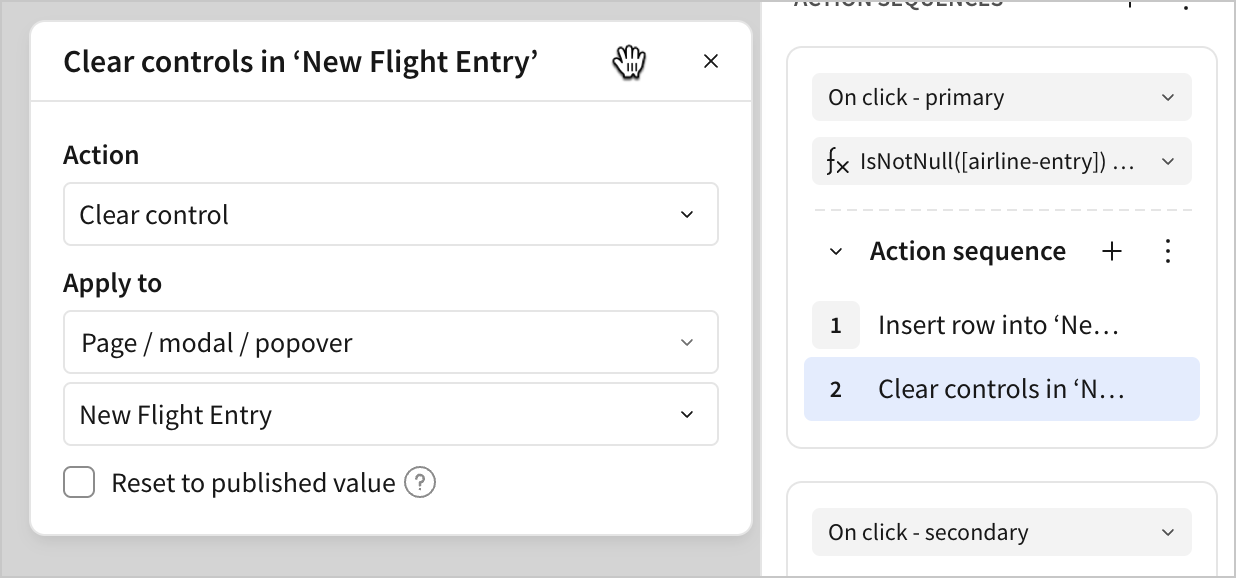This screenshot has width=1236, height=578.
Task: Click the Reset to published value label text
Action: click(253, 483)
